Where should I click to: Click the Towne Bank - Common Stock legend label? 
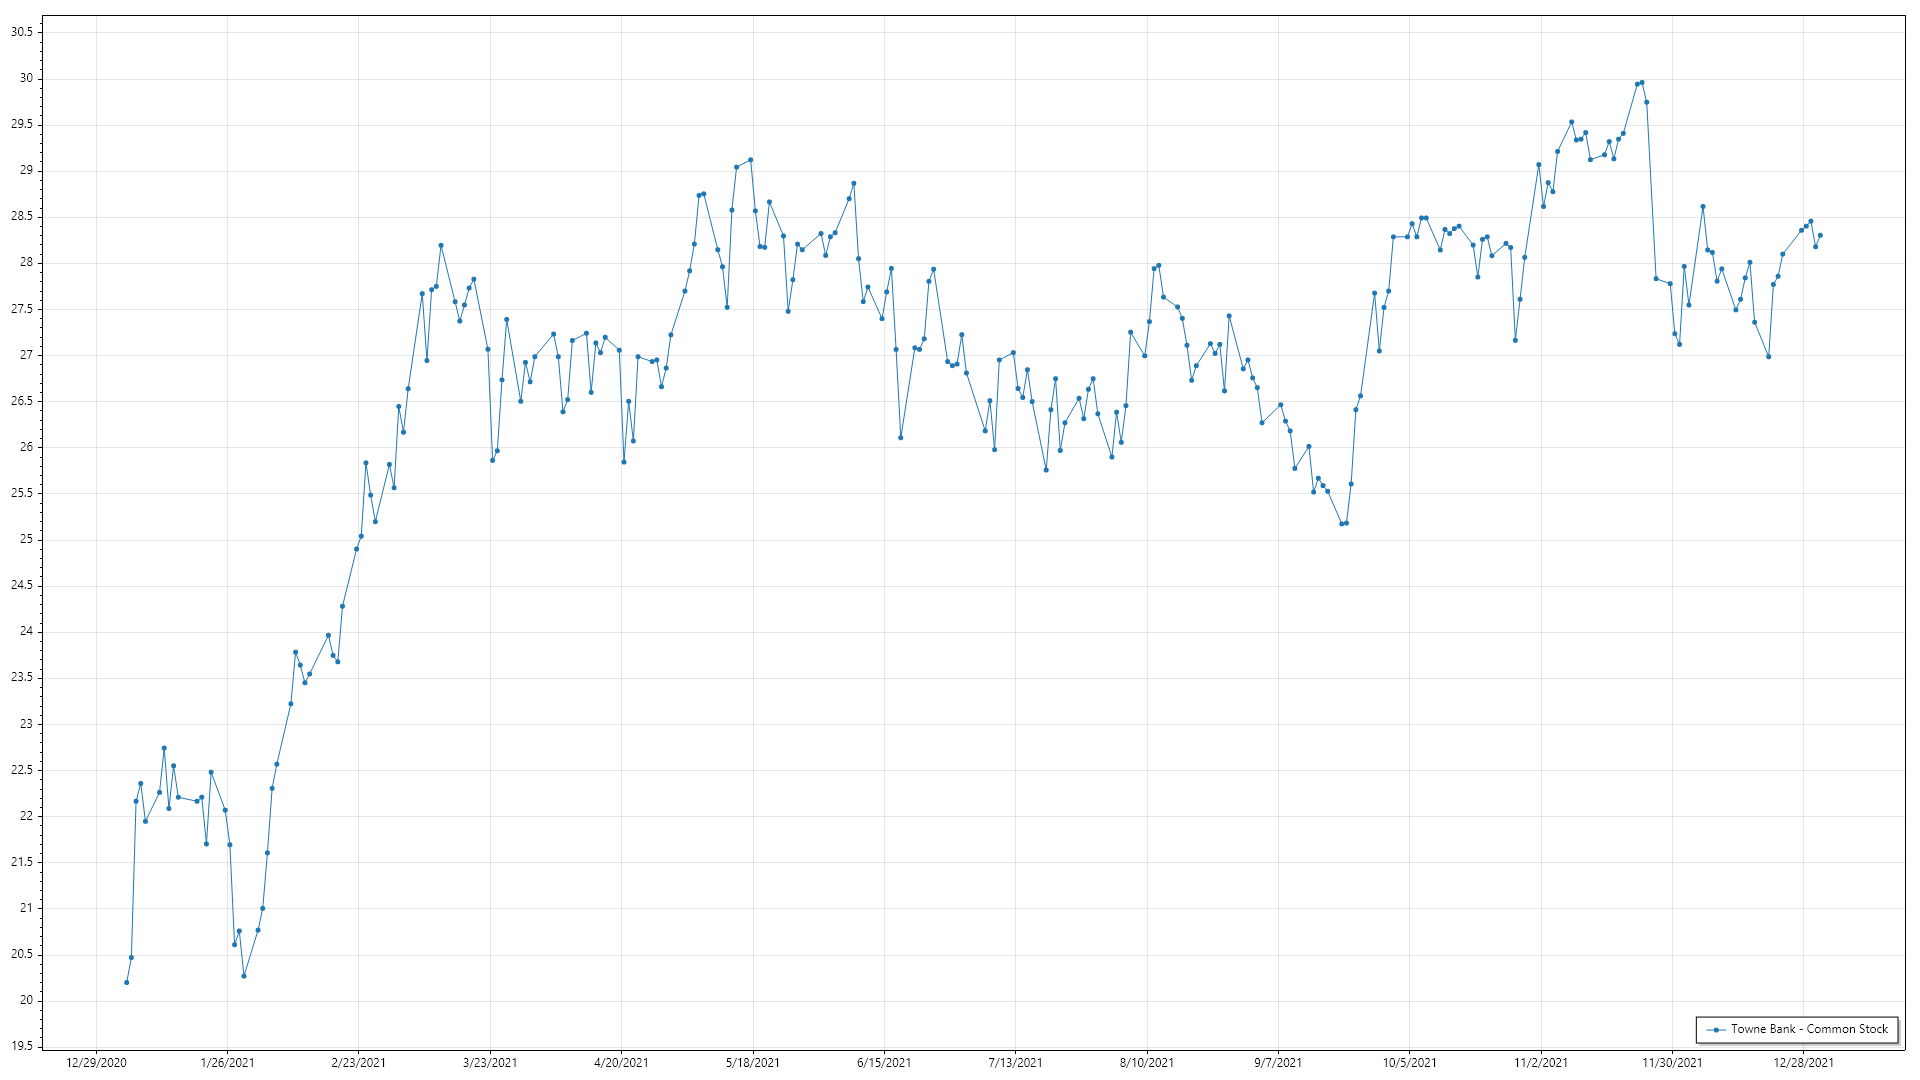[x=1809, y=1029]
